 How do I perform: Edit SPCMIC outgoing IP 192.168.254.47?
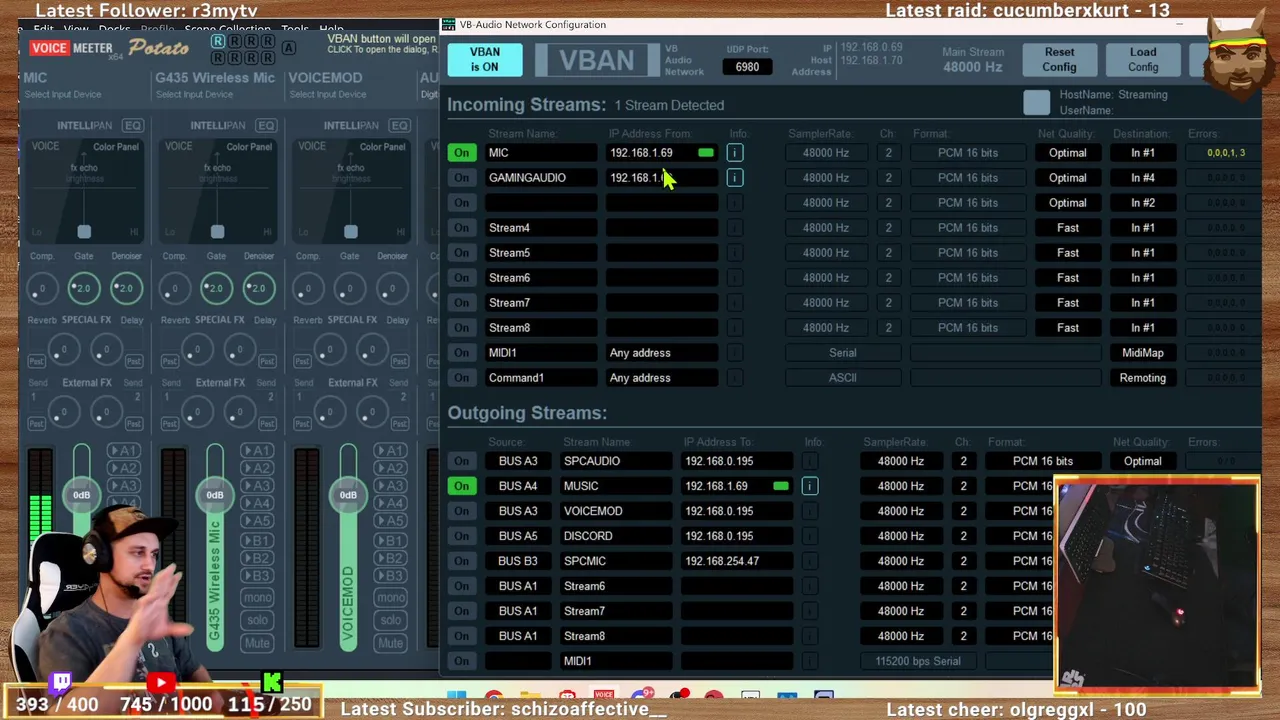point(737,561)
